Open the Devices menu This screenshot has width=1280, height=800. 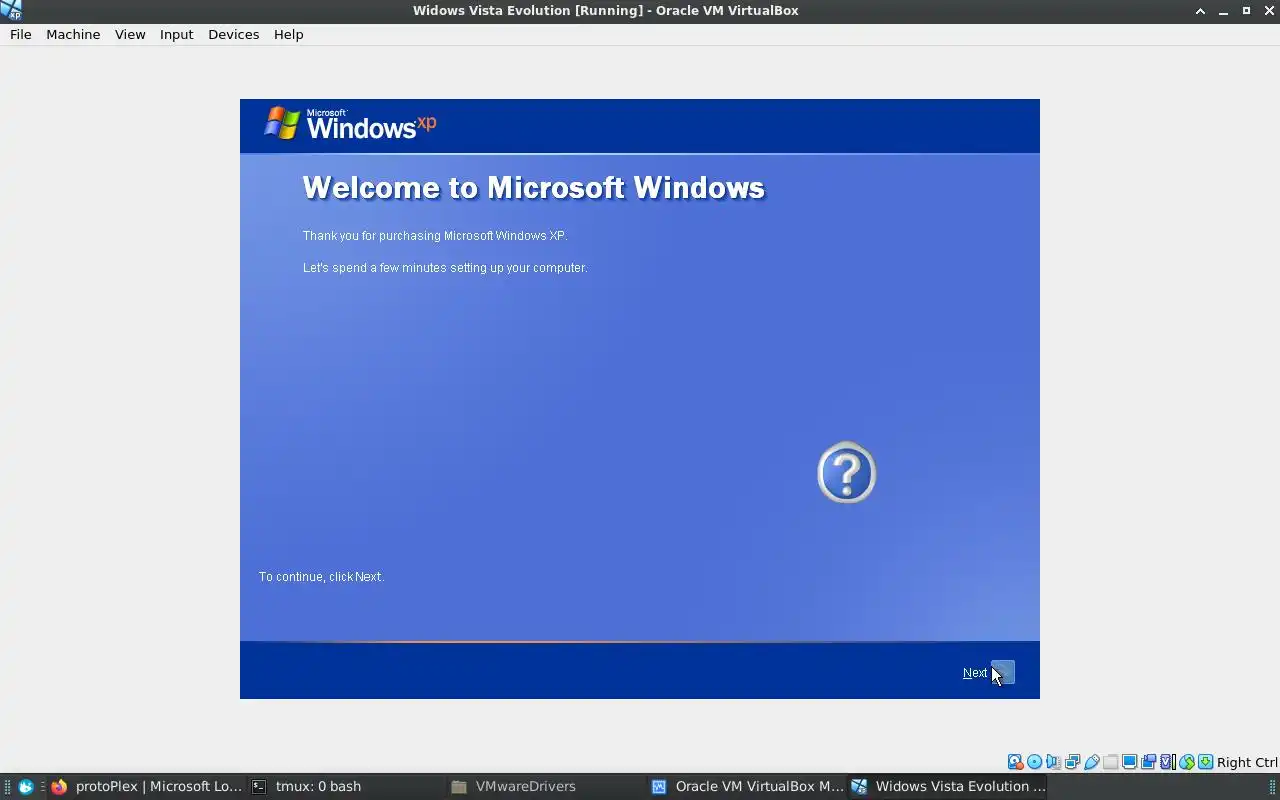click(x=233, y=34)
